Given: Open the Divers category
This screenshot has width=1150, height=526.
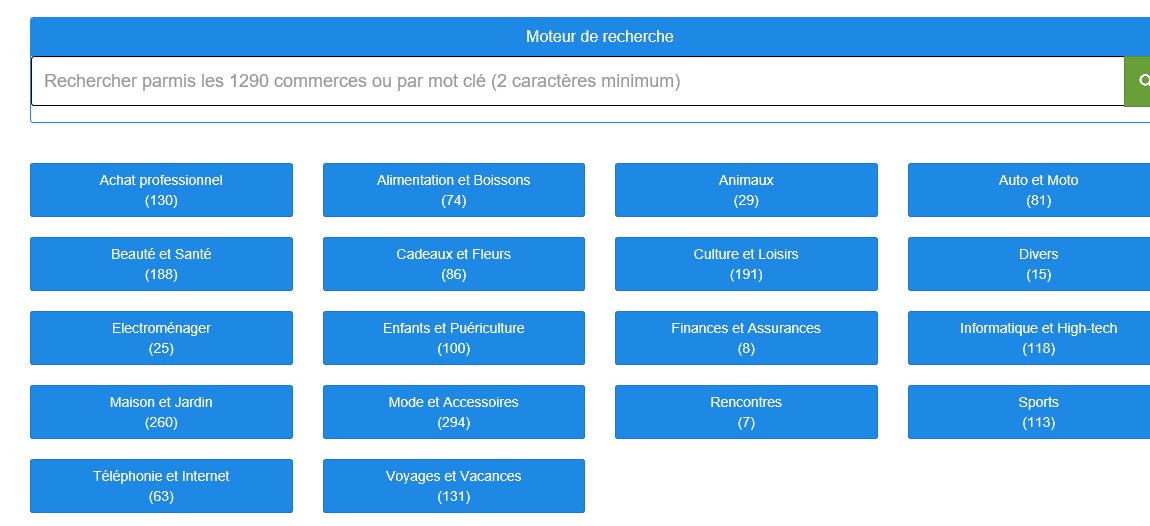Looking at the screenshot, I should pyautogui.click(x=1029, y=264).
